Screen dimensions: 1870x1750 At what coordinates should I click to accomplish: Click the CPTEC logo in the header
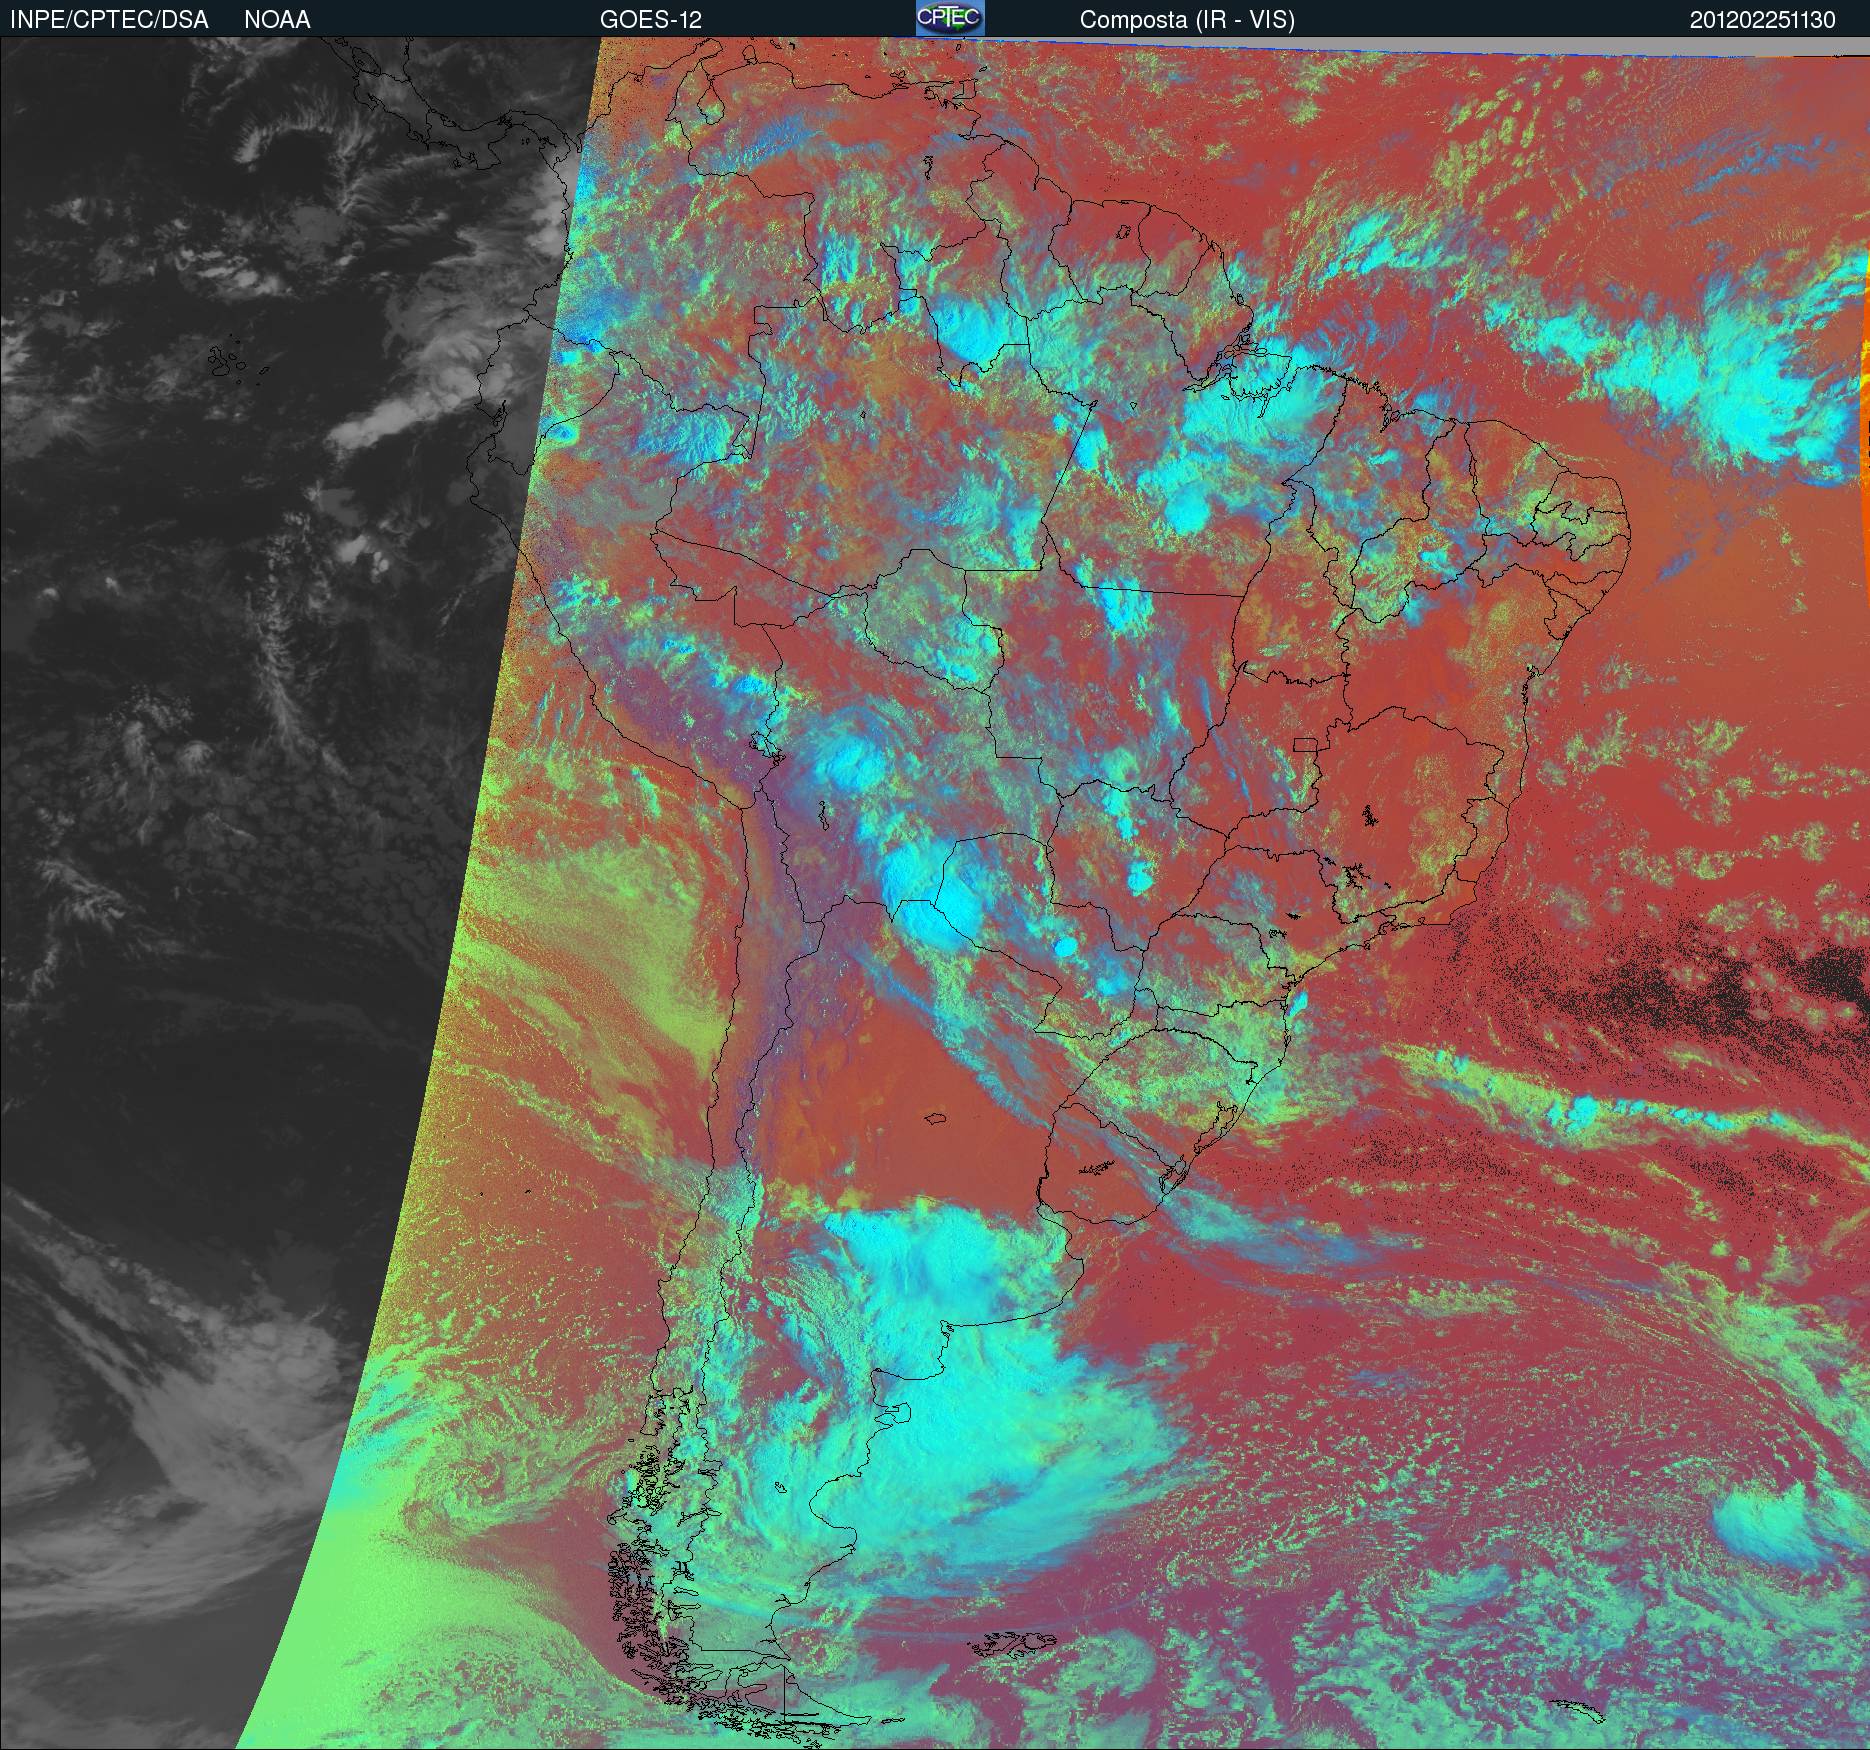pos(949,18)
